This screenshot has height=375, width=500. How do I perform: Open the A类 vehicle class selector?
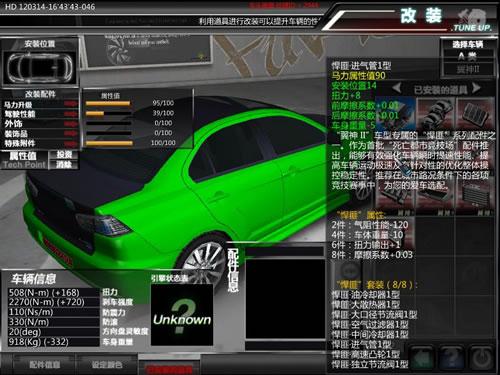467,57
